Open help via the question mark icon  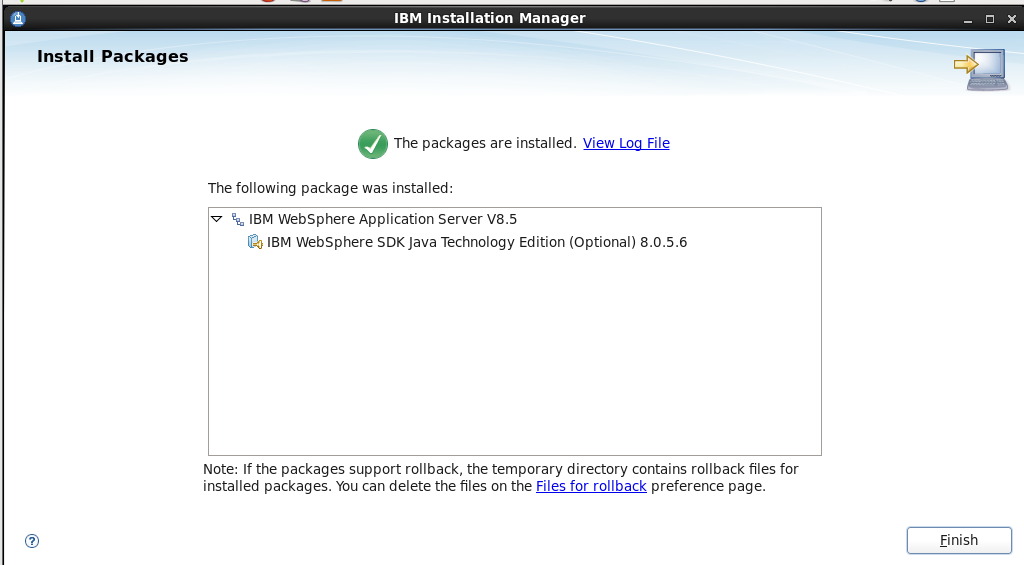(32, 541)
